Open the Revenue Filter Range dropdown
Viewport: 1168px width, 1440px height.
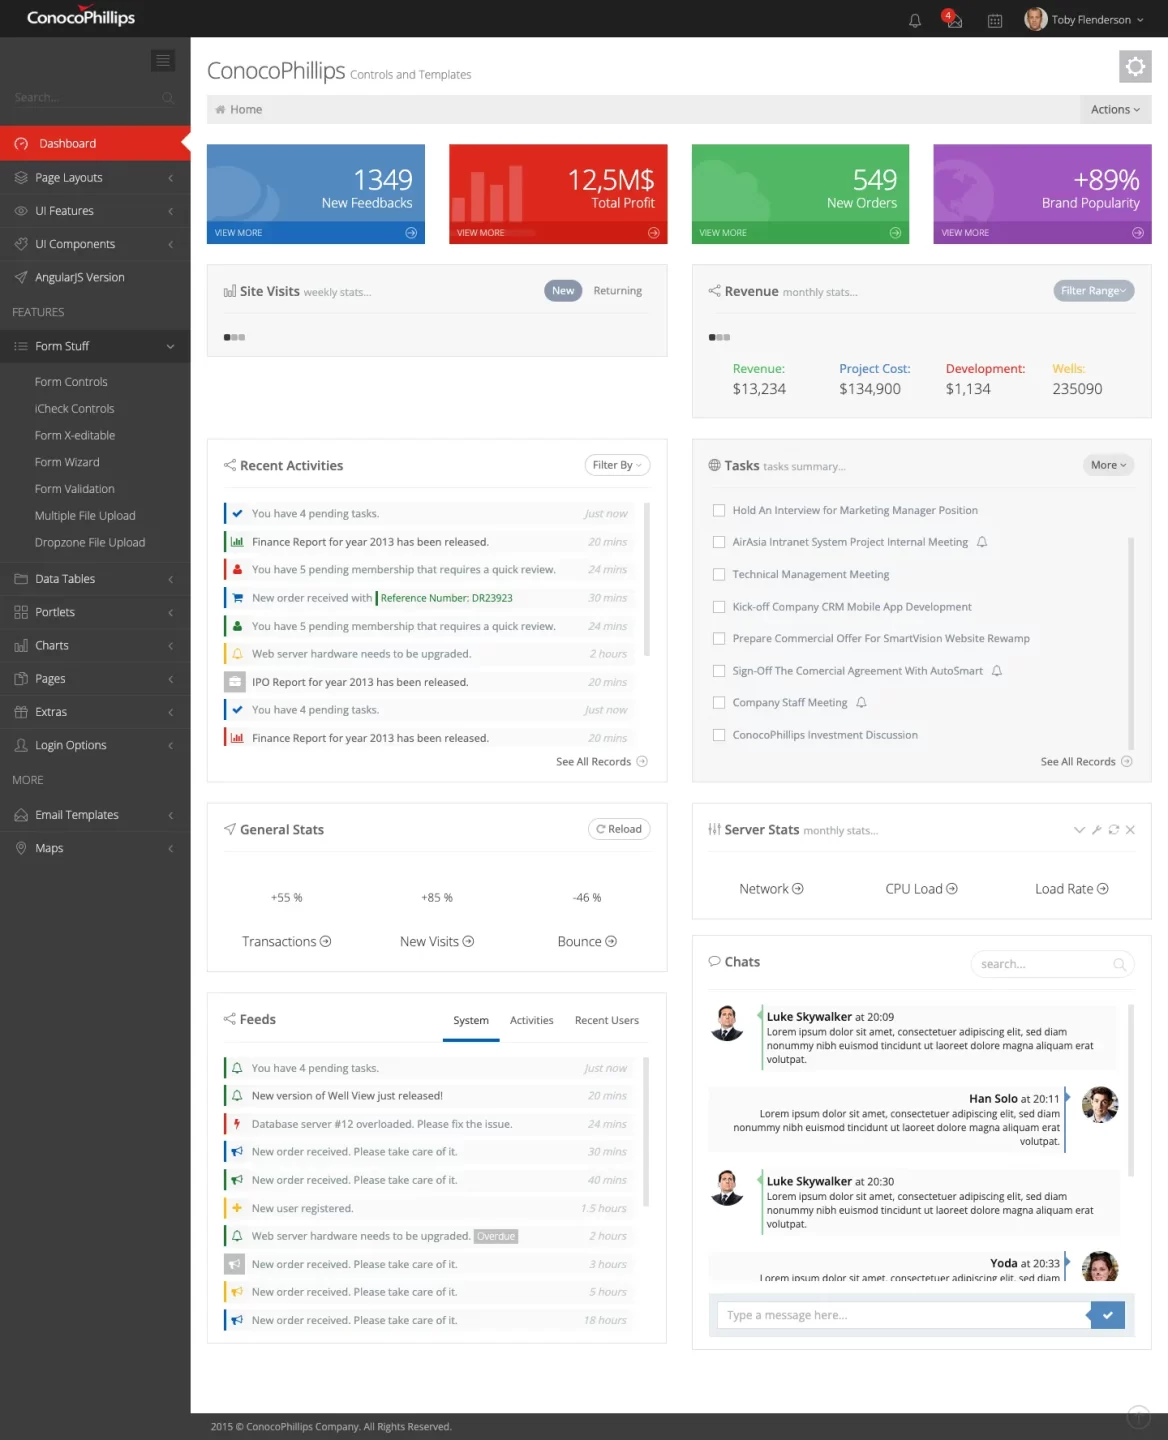(x=1093, y=291)
